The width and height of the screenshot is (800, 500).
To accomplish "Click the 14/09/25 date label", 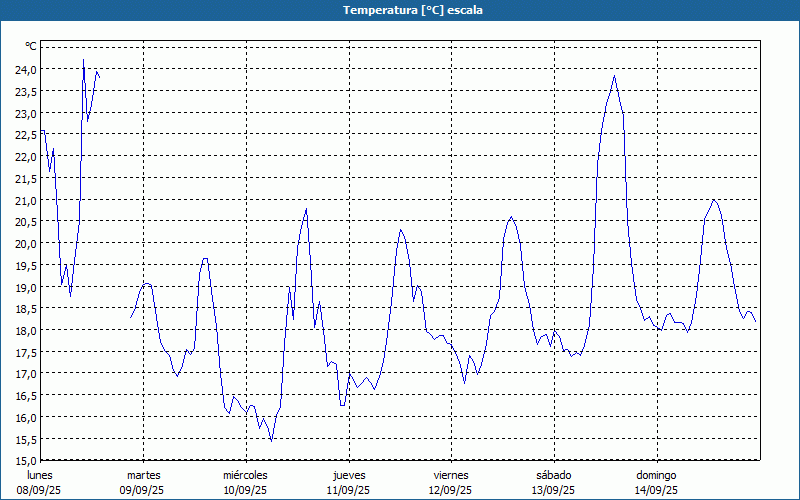I will point(656,490).
